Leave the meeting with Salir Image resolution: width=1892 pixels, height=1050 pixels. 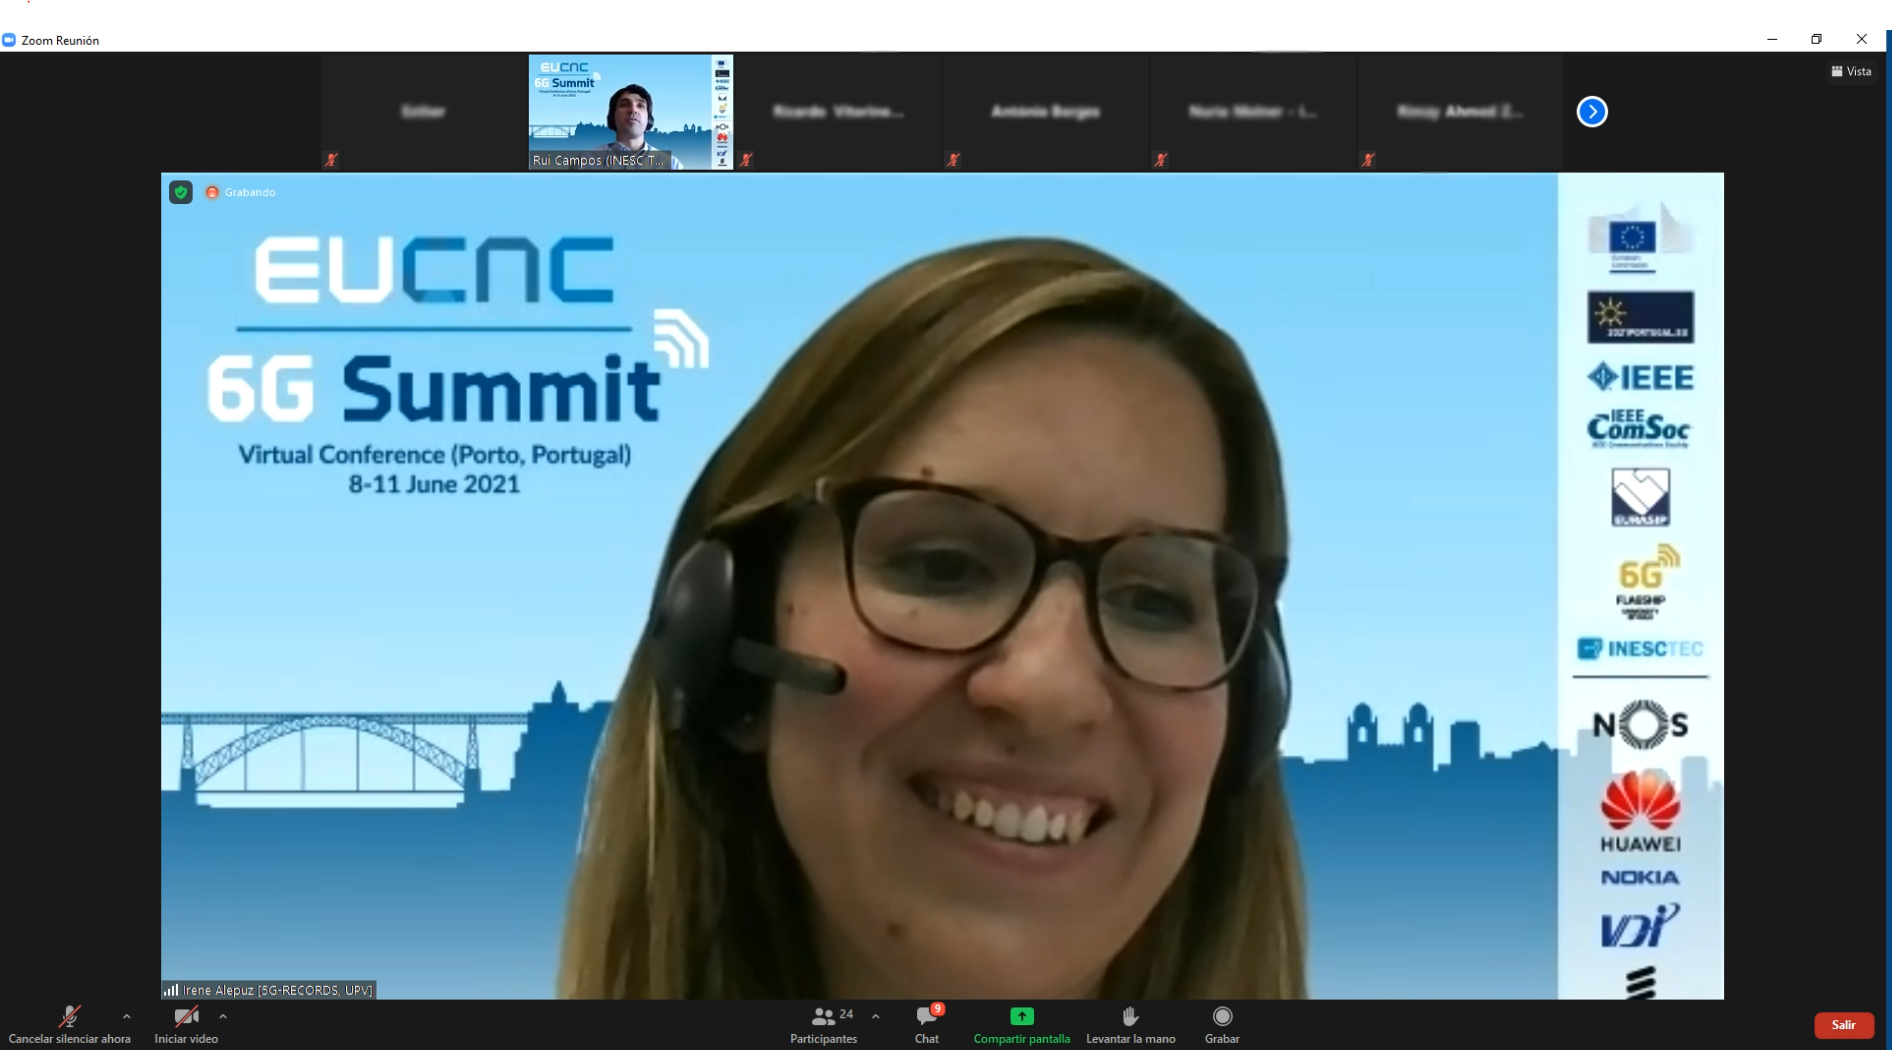[1843, 1025]
